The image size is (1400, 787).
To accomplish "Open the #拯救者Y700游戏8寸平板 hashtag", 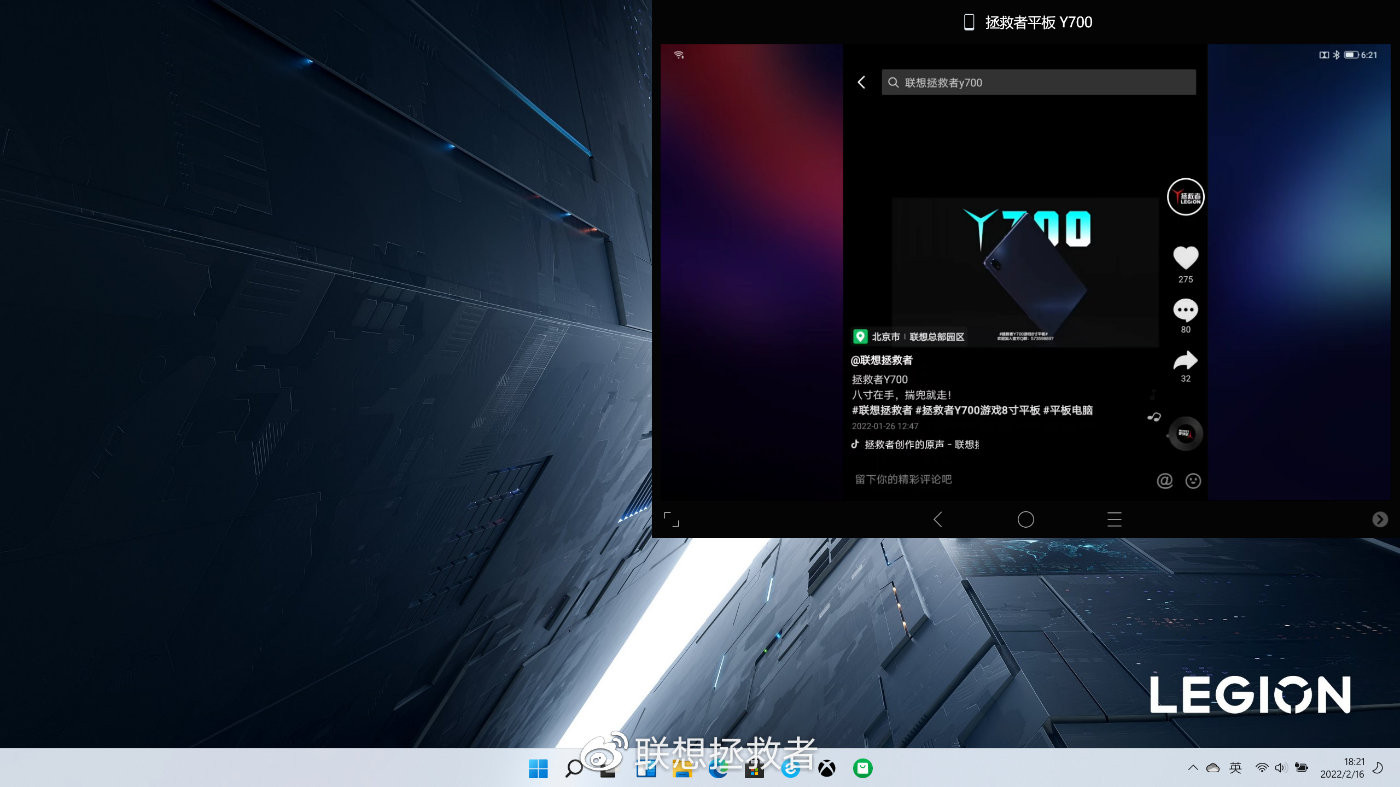I will click(x=978, y=410).
